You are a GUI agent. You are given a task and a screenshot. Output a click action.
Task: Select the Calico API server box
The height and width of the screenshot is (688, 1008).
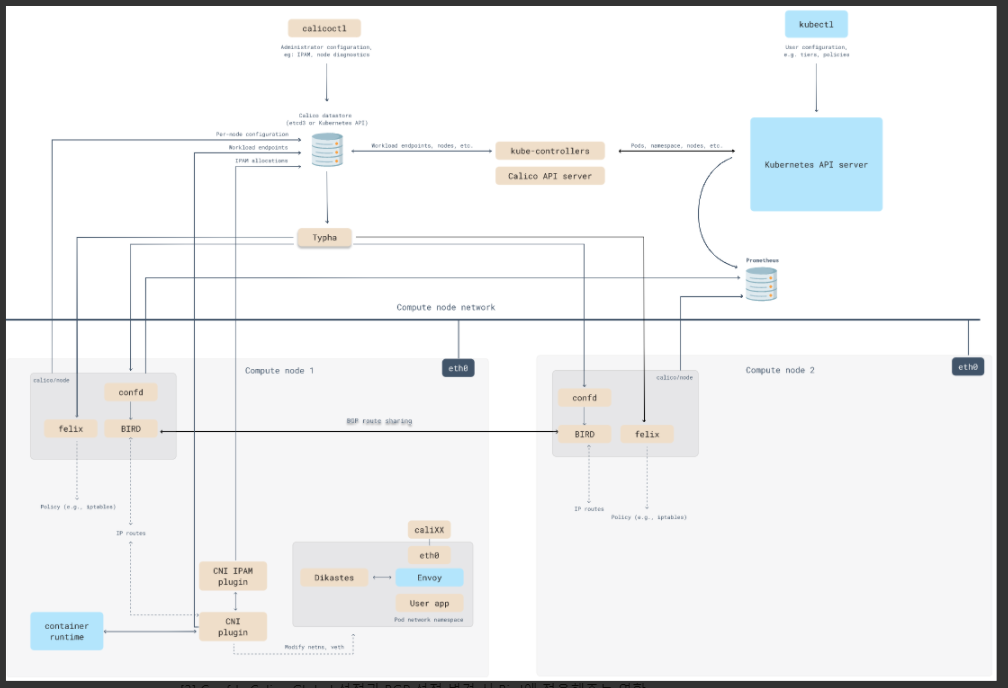pyautogui.click(x=550, y=176)
